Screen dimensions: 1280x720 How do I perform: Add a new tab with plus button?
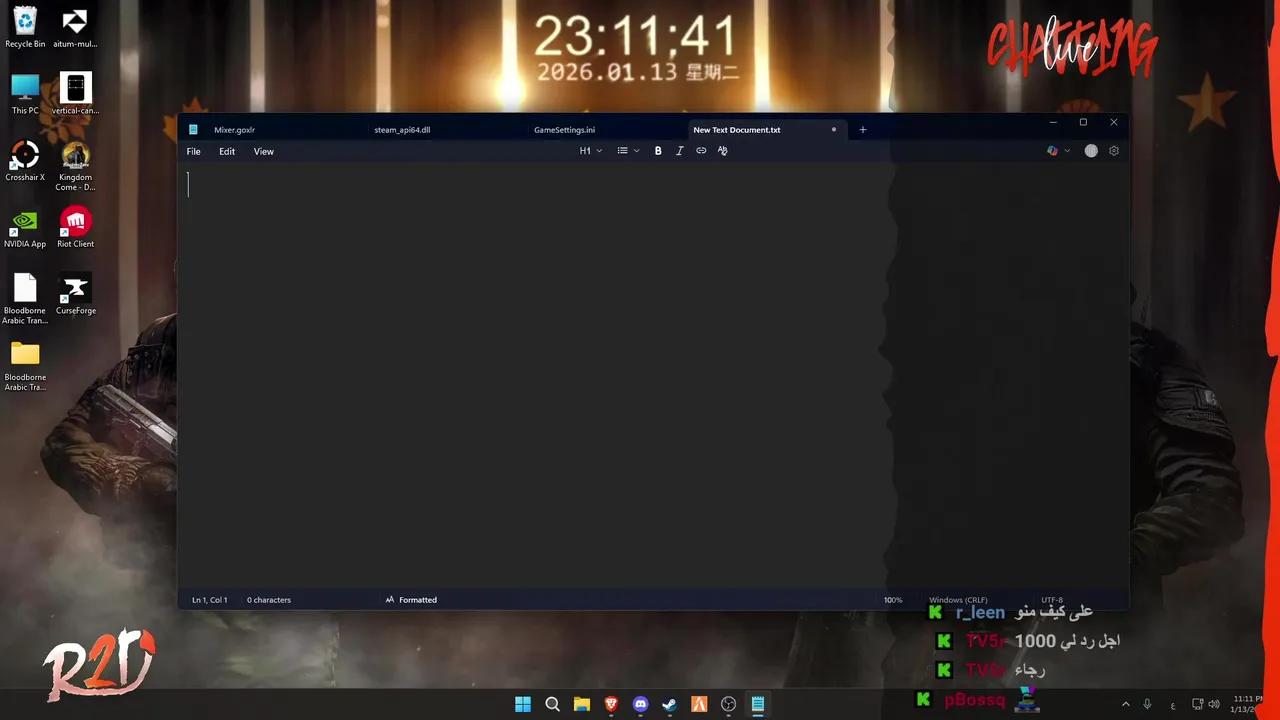point(863,129)
